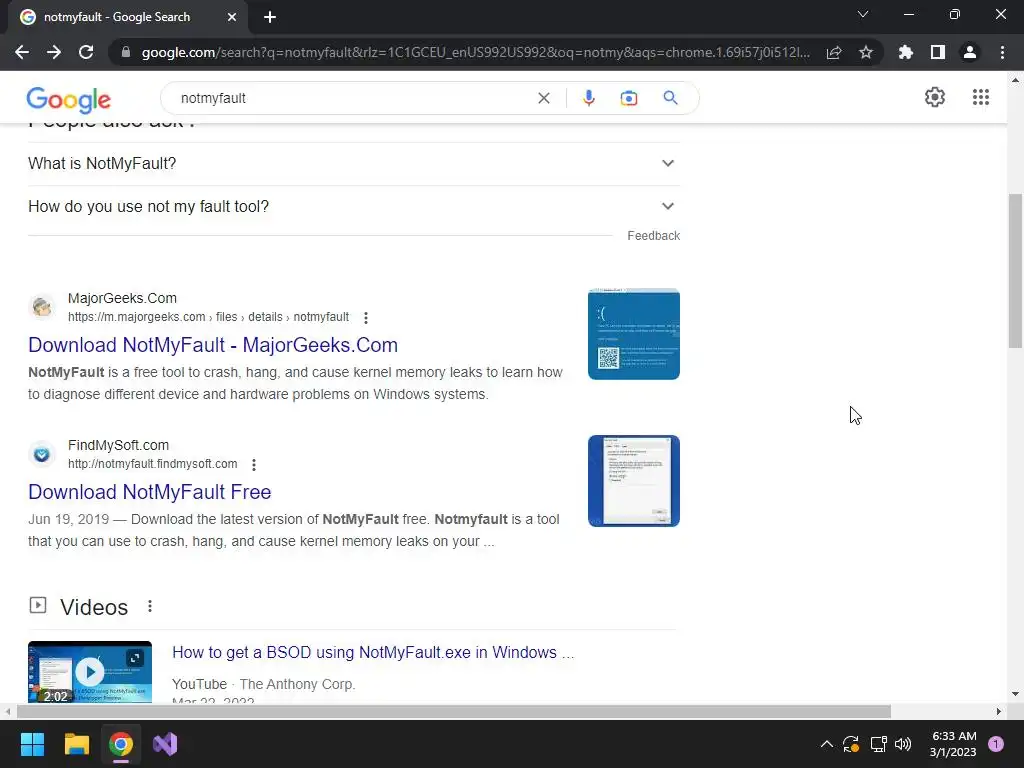Image resolution: width=1024 pixels, height=768 pixels.
Task: Open Visual Studio from taskbar
Action: [165, 744]
